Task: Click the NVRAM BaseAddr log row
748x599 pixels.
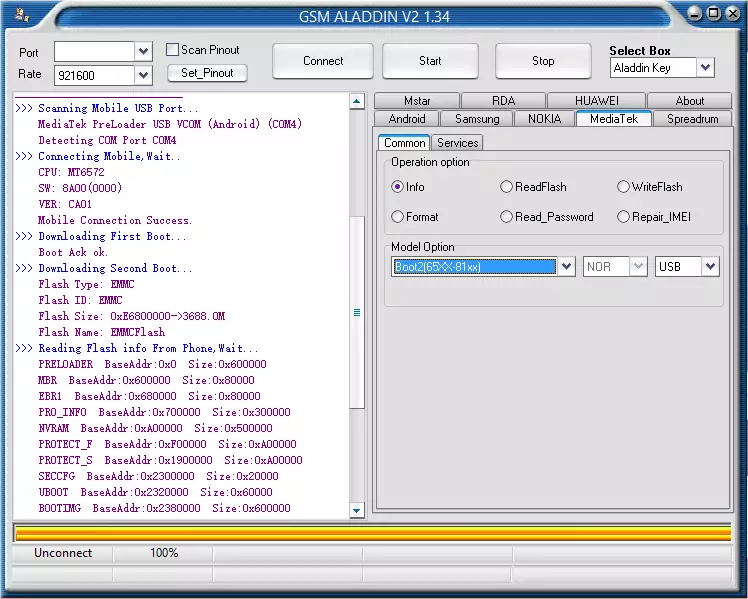Action: point(156,428)
